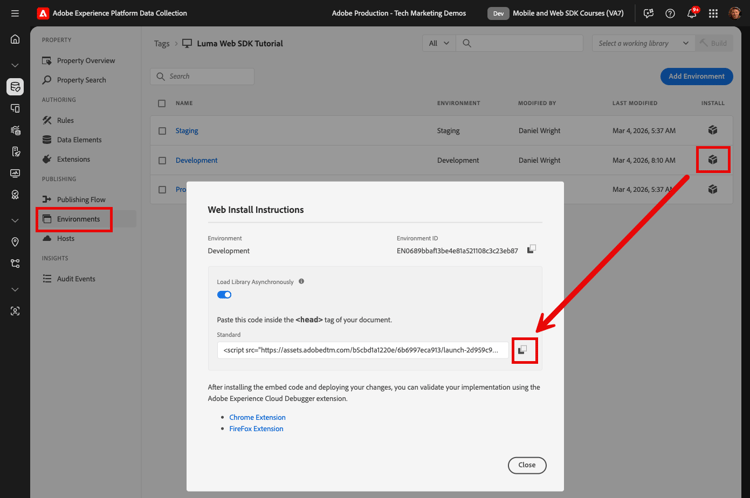The height and width of the screenshot is (498, 750).
Task: Expand the second left rail chevron section
Action: [15, 221]
